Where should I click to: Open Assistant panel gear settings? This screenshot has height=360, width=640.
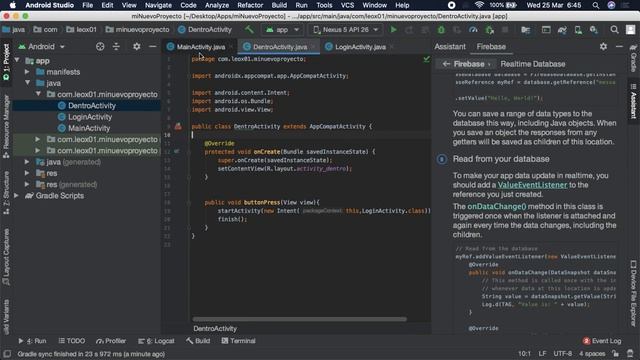pyautogui.click(x=603, y=47)
